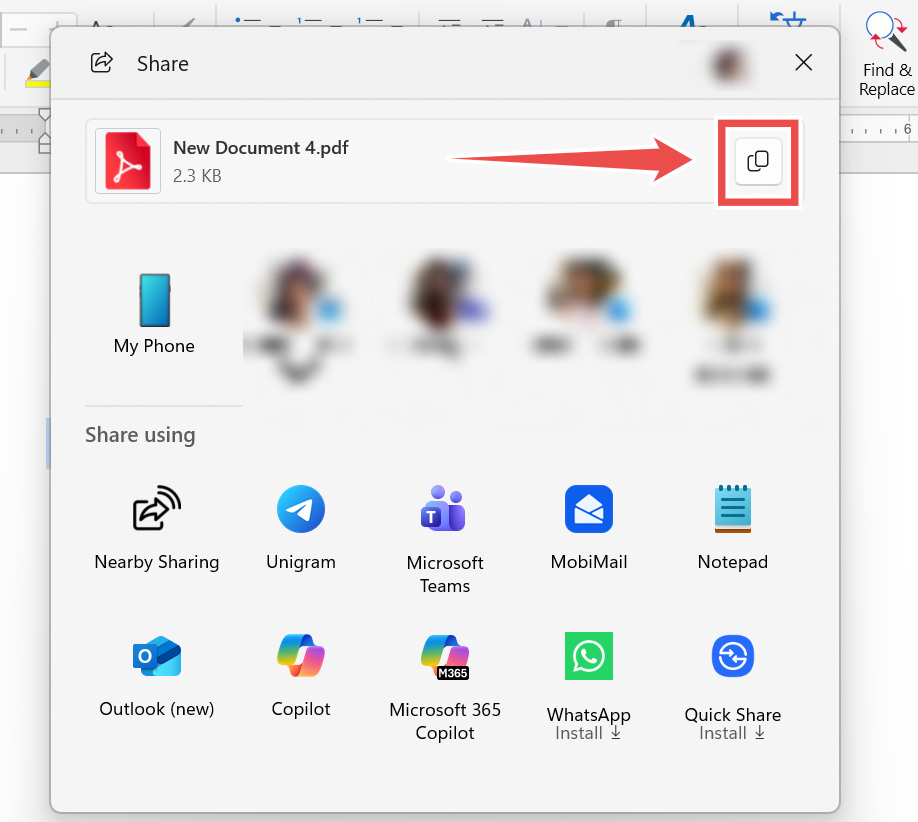Share using Unigram
Viewport: 918px width, 822px height.
click(301, 528)
